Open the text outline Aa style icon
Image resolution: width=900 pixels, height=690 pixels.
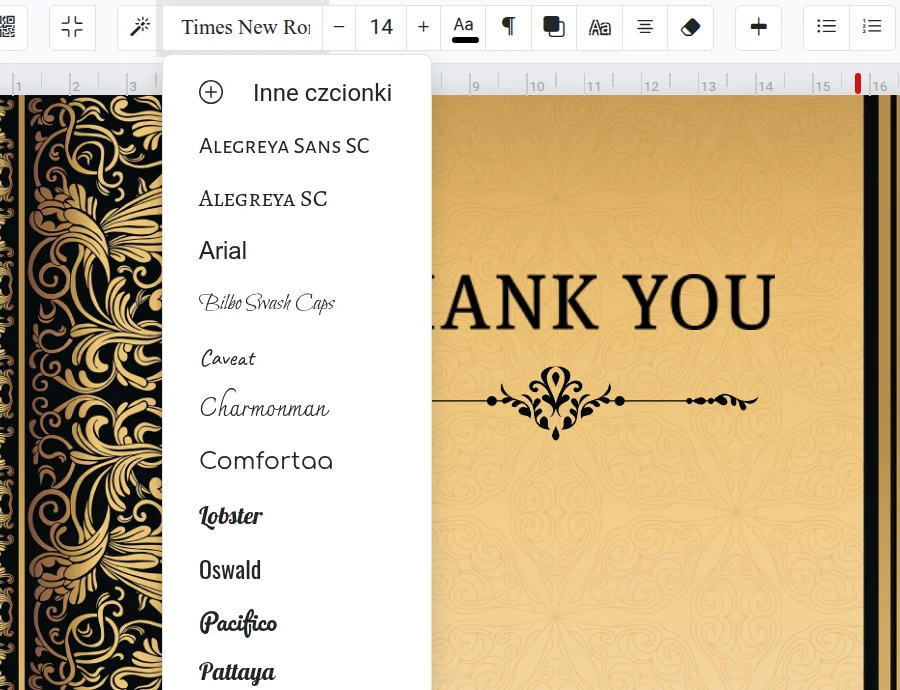[x=600, y=27]
